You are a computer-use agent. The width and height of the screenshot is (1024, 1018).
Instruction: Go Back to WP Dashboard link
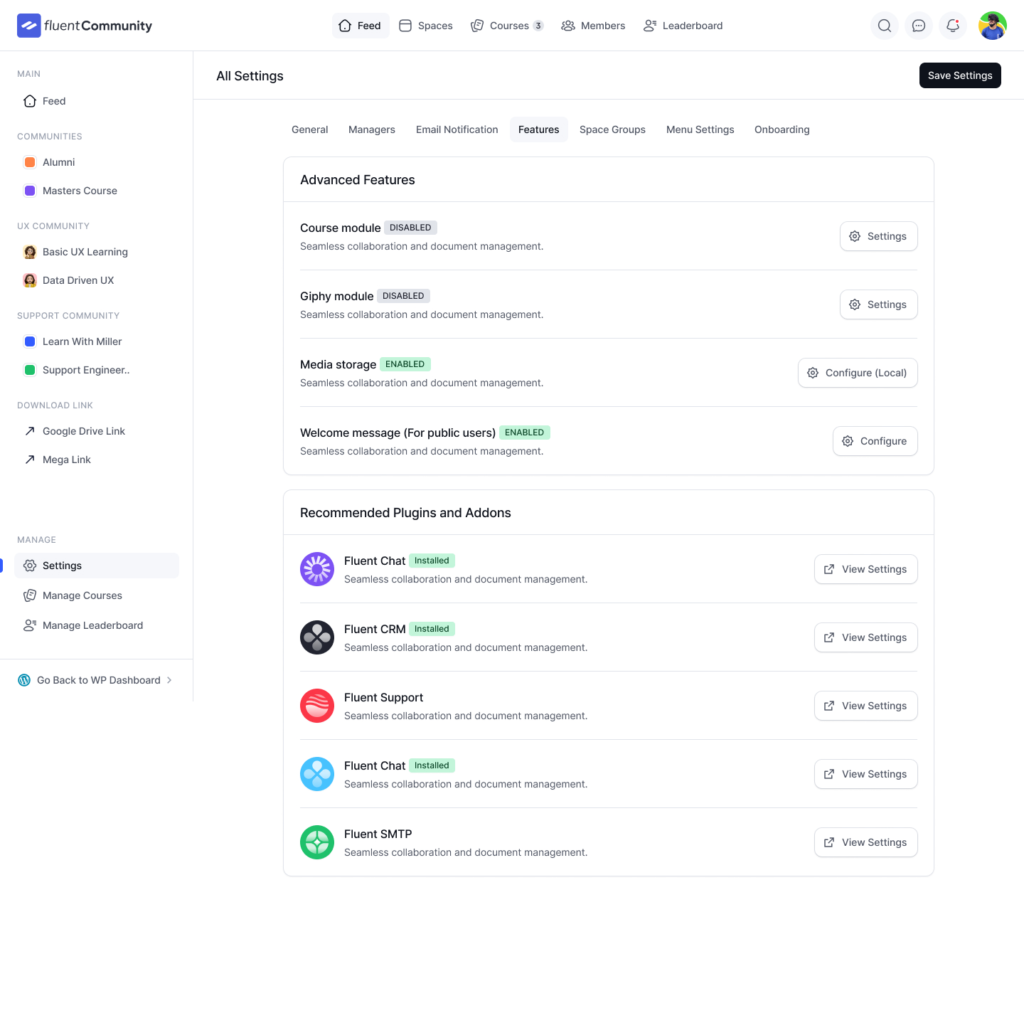click(x=95, y=680)
